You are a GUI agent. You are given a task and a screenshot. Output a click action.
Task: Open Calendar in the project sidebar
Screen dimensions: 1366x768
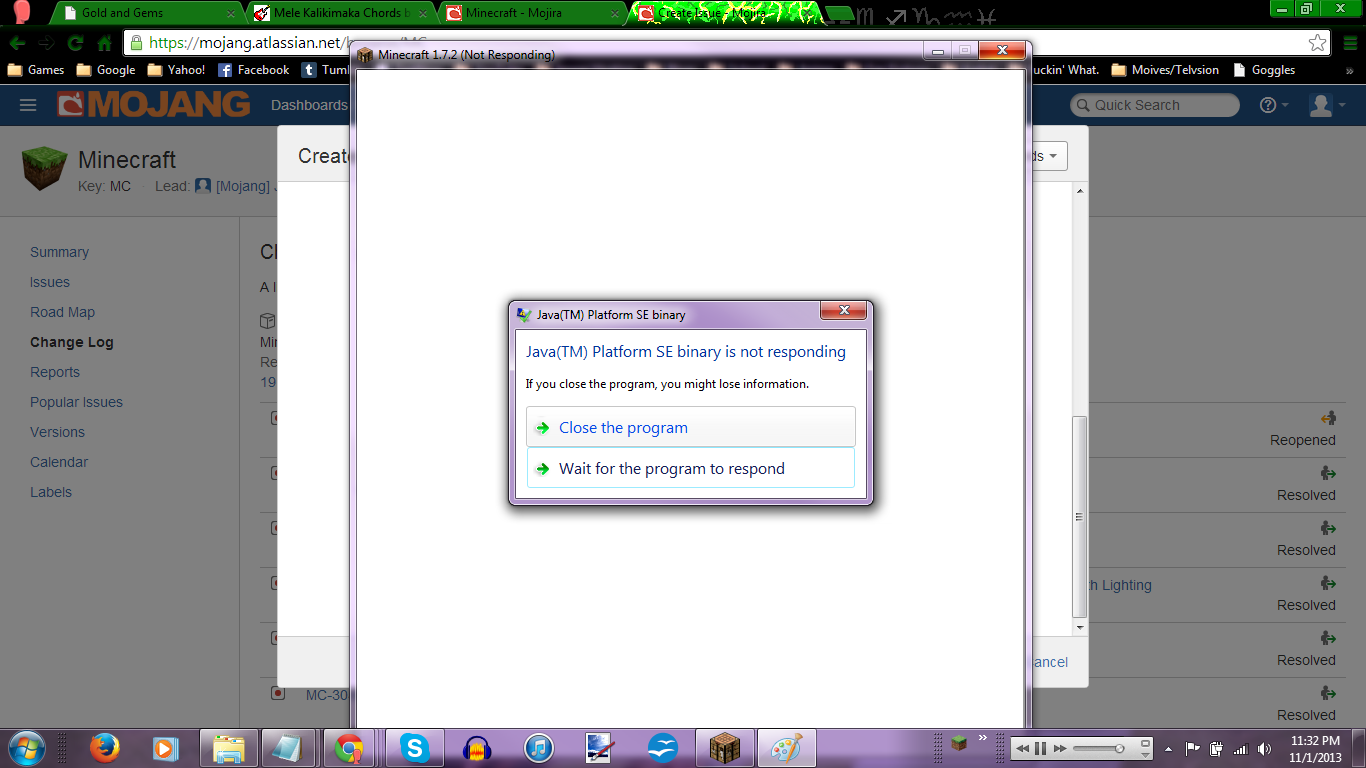click(x=59, y=462)
